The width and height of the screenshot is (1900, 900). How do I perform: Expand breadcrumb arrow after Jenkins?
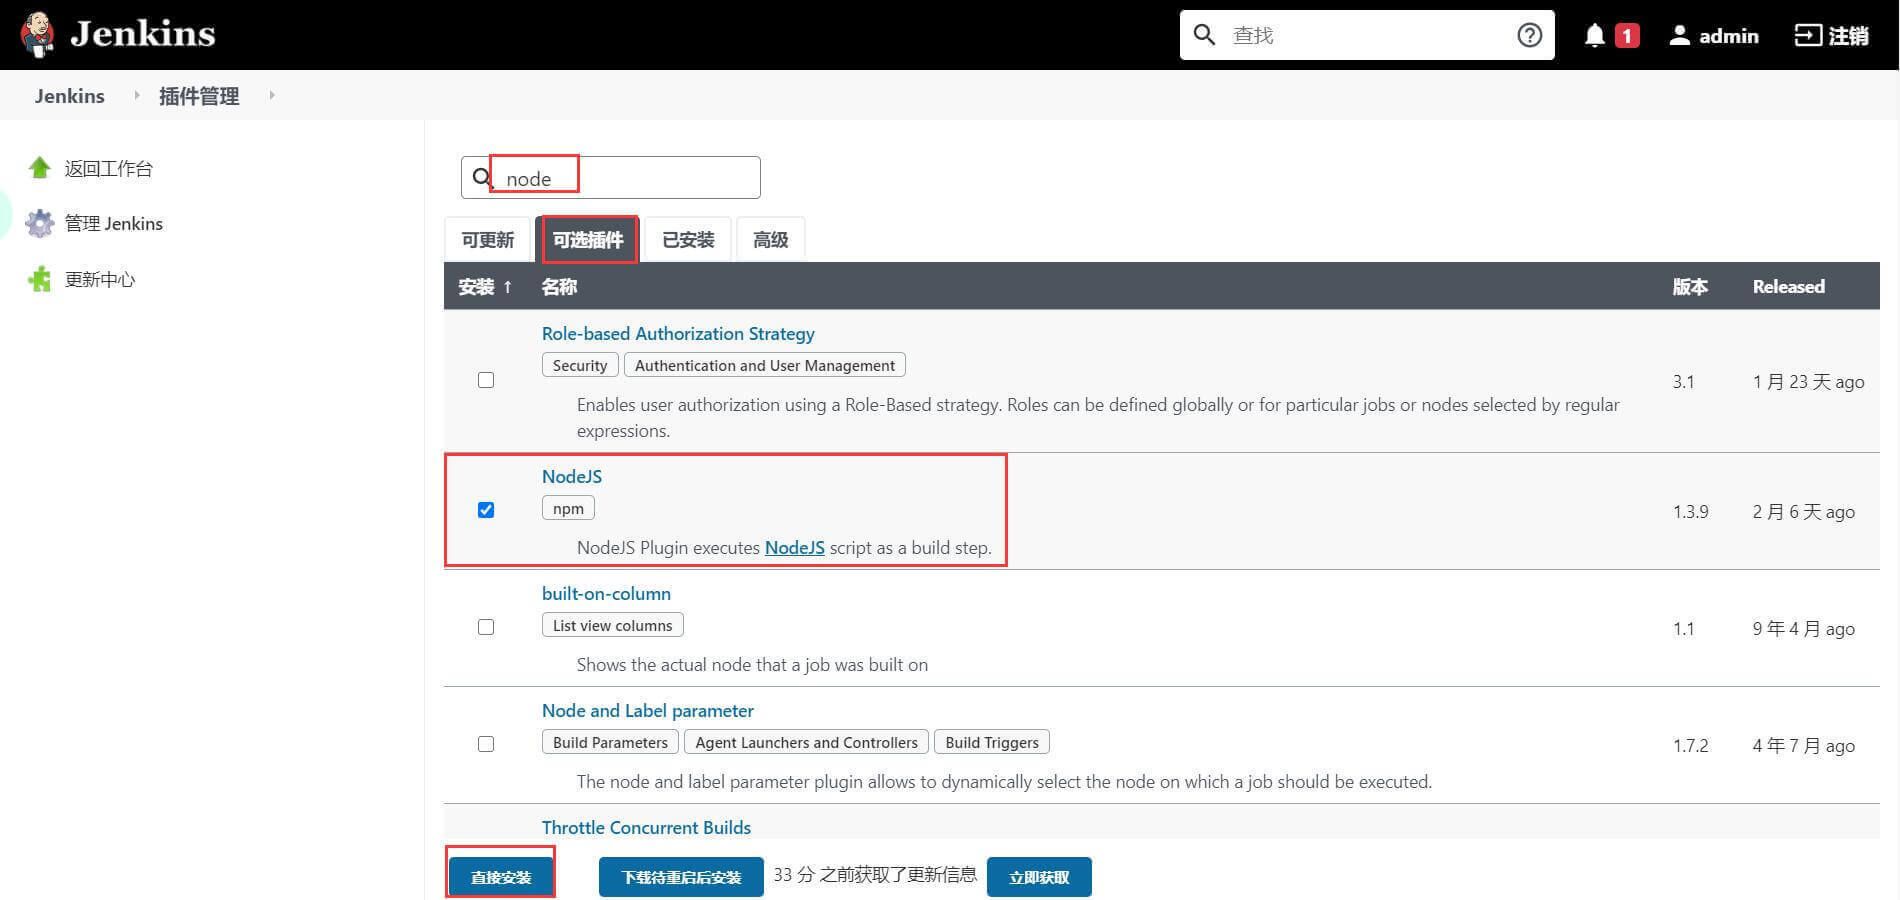(x=137, y=95)
